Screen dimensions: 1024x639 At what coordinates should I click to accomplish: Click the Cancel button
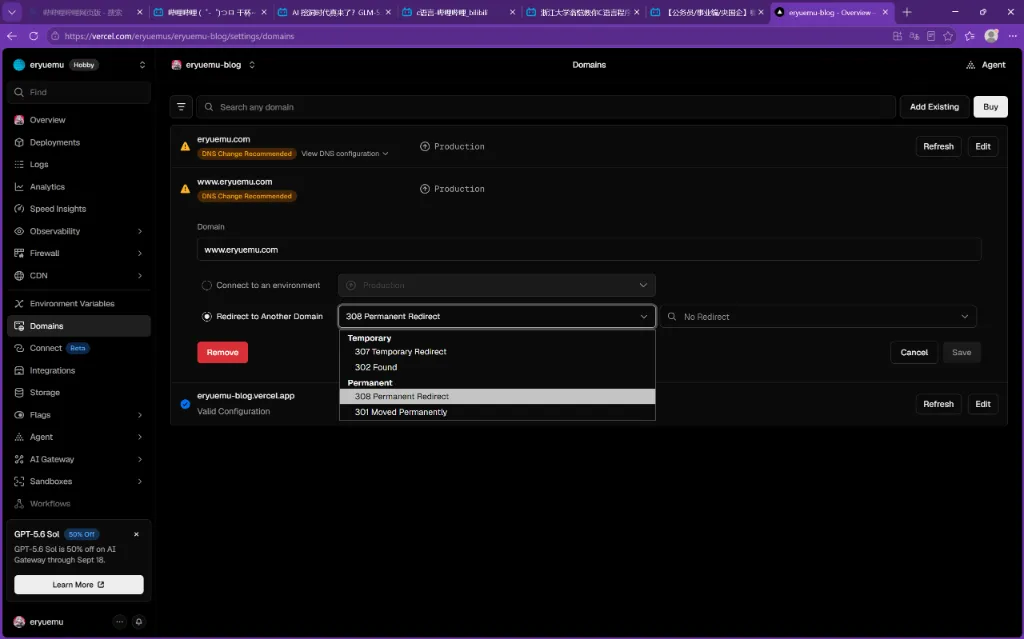click(x=914, y=352)
